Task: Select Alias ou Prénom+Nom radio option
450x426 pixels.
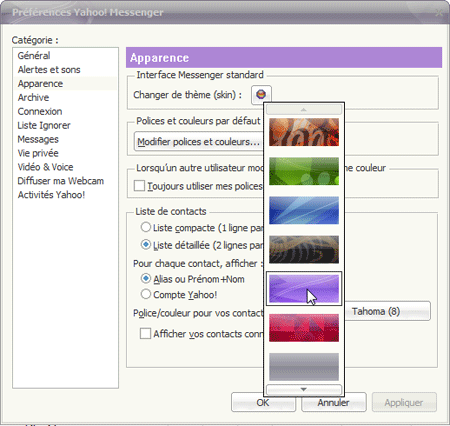Action: [x=146, y=278]
